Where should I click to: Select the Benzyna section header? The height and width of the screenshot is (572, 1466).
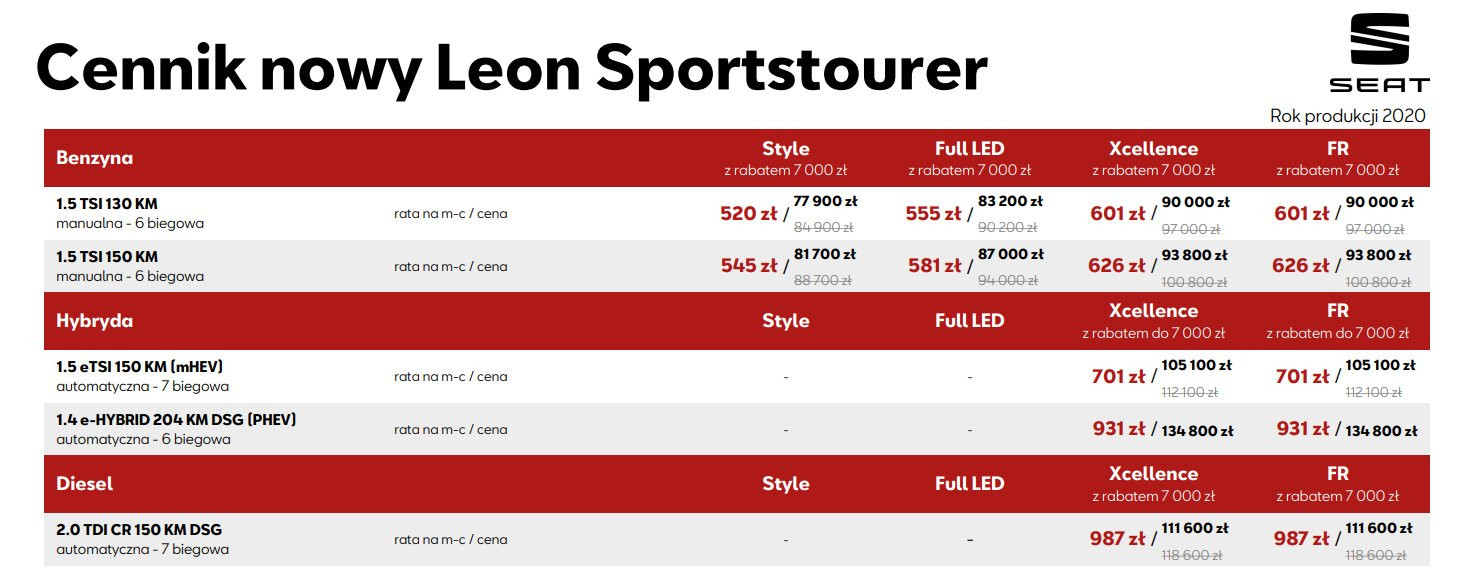coord(95,158)
